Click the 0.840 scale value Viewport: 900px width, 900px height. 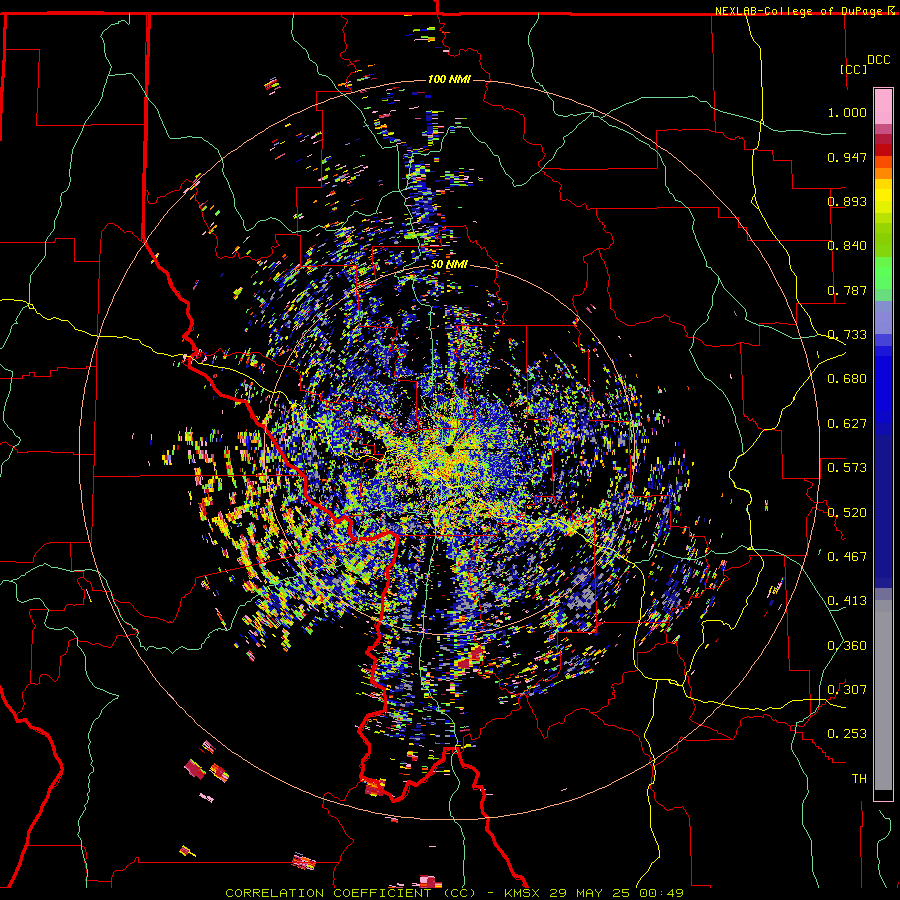tap(847, 246)
